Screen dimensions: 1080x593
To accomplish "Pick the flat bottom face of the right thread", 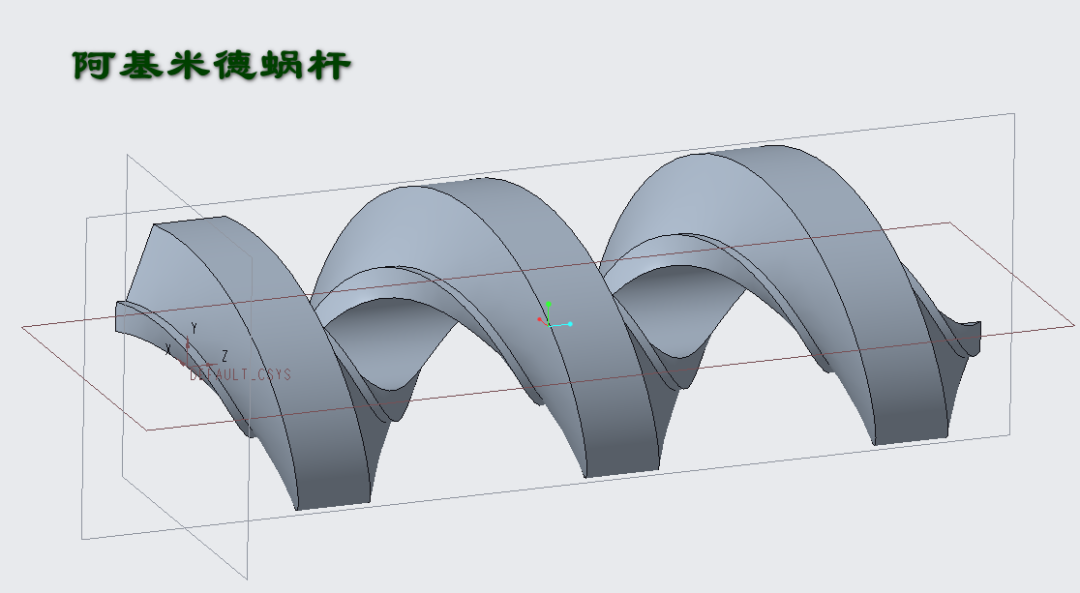I will pos(910,435).
